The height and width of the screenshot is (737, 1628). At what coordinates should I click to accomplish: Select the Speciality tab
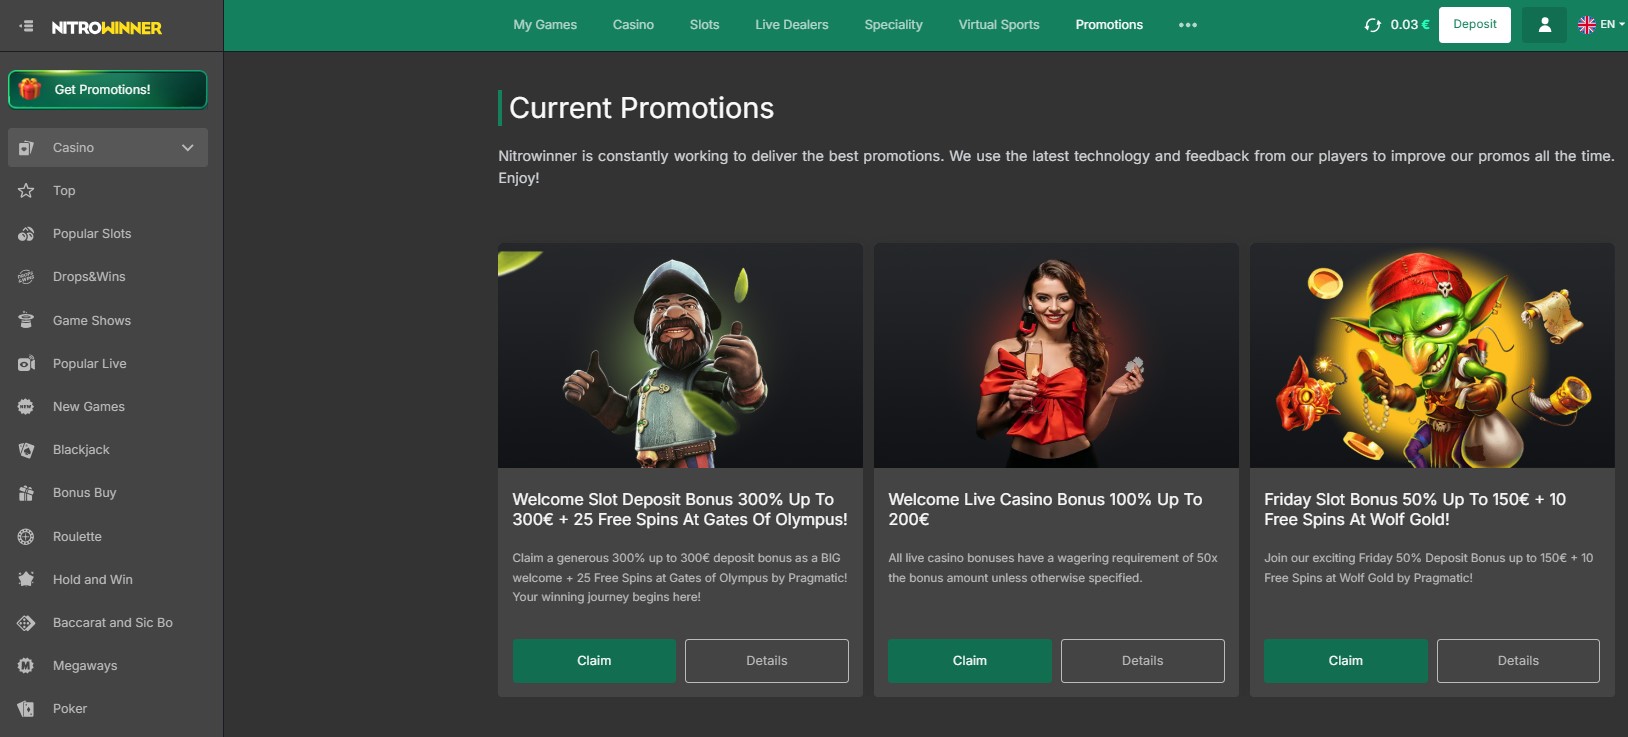(894, 25)
